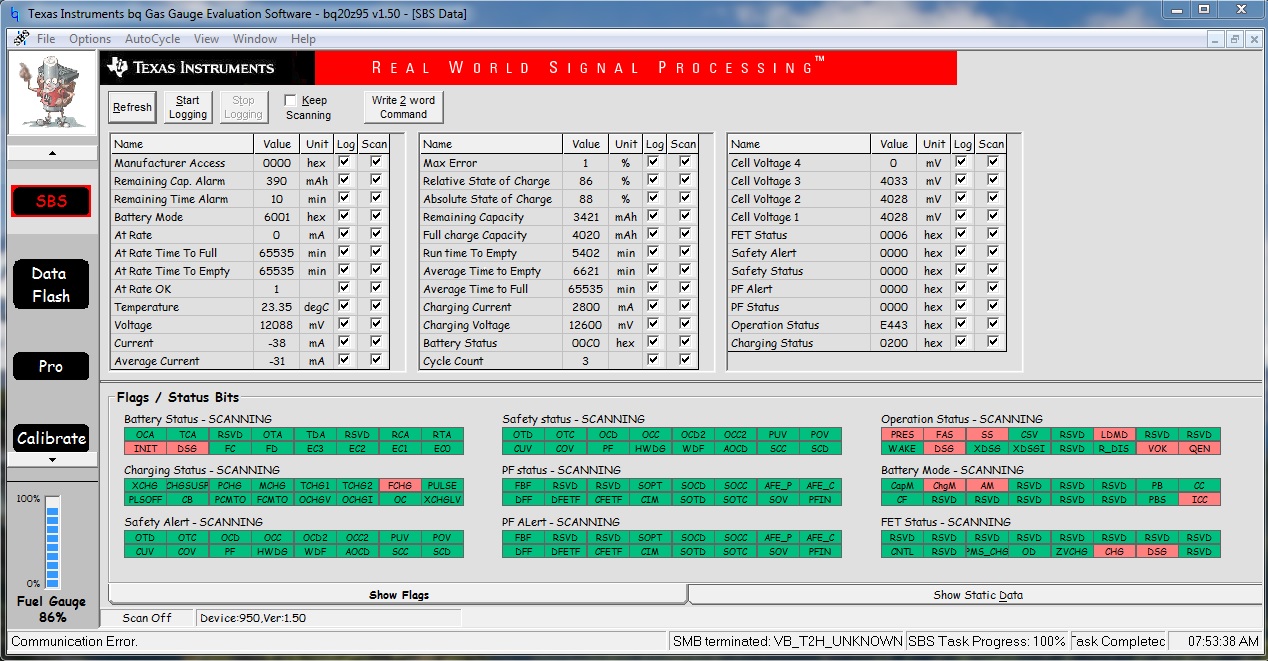This screenshot has height=661, width=1268.
Task: Open the File menu
Action: click(46, 39)
